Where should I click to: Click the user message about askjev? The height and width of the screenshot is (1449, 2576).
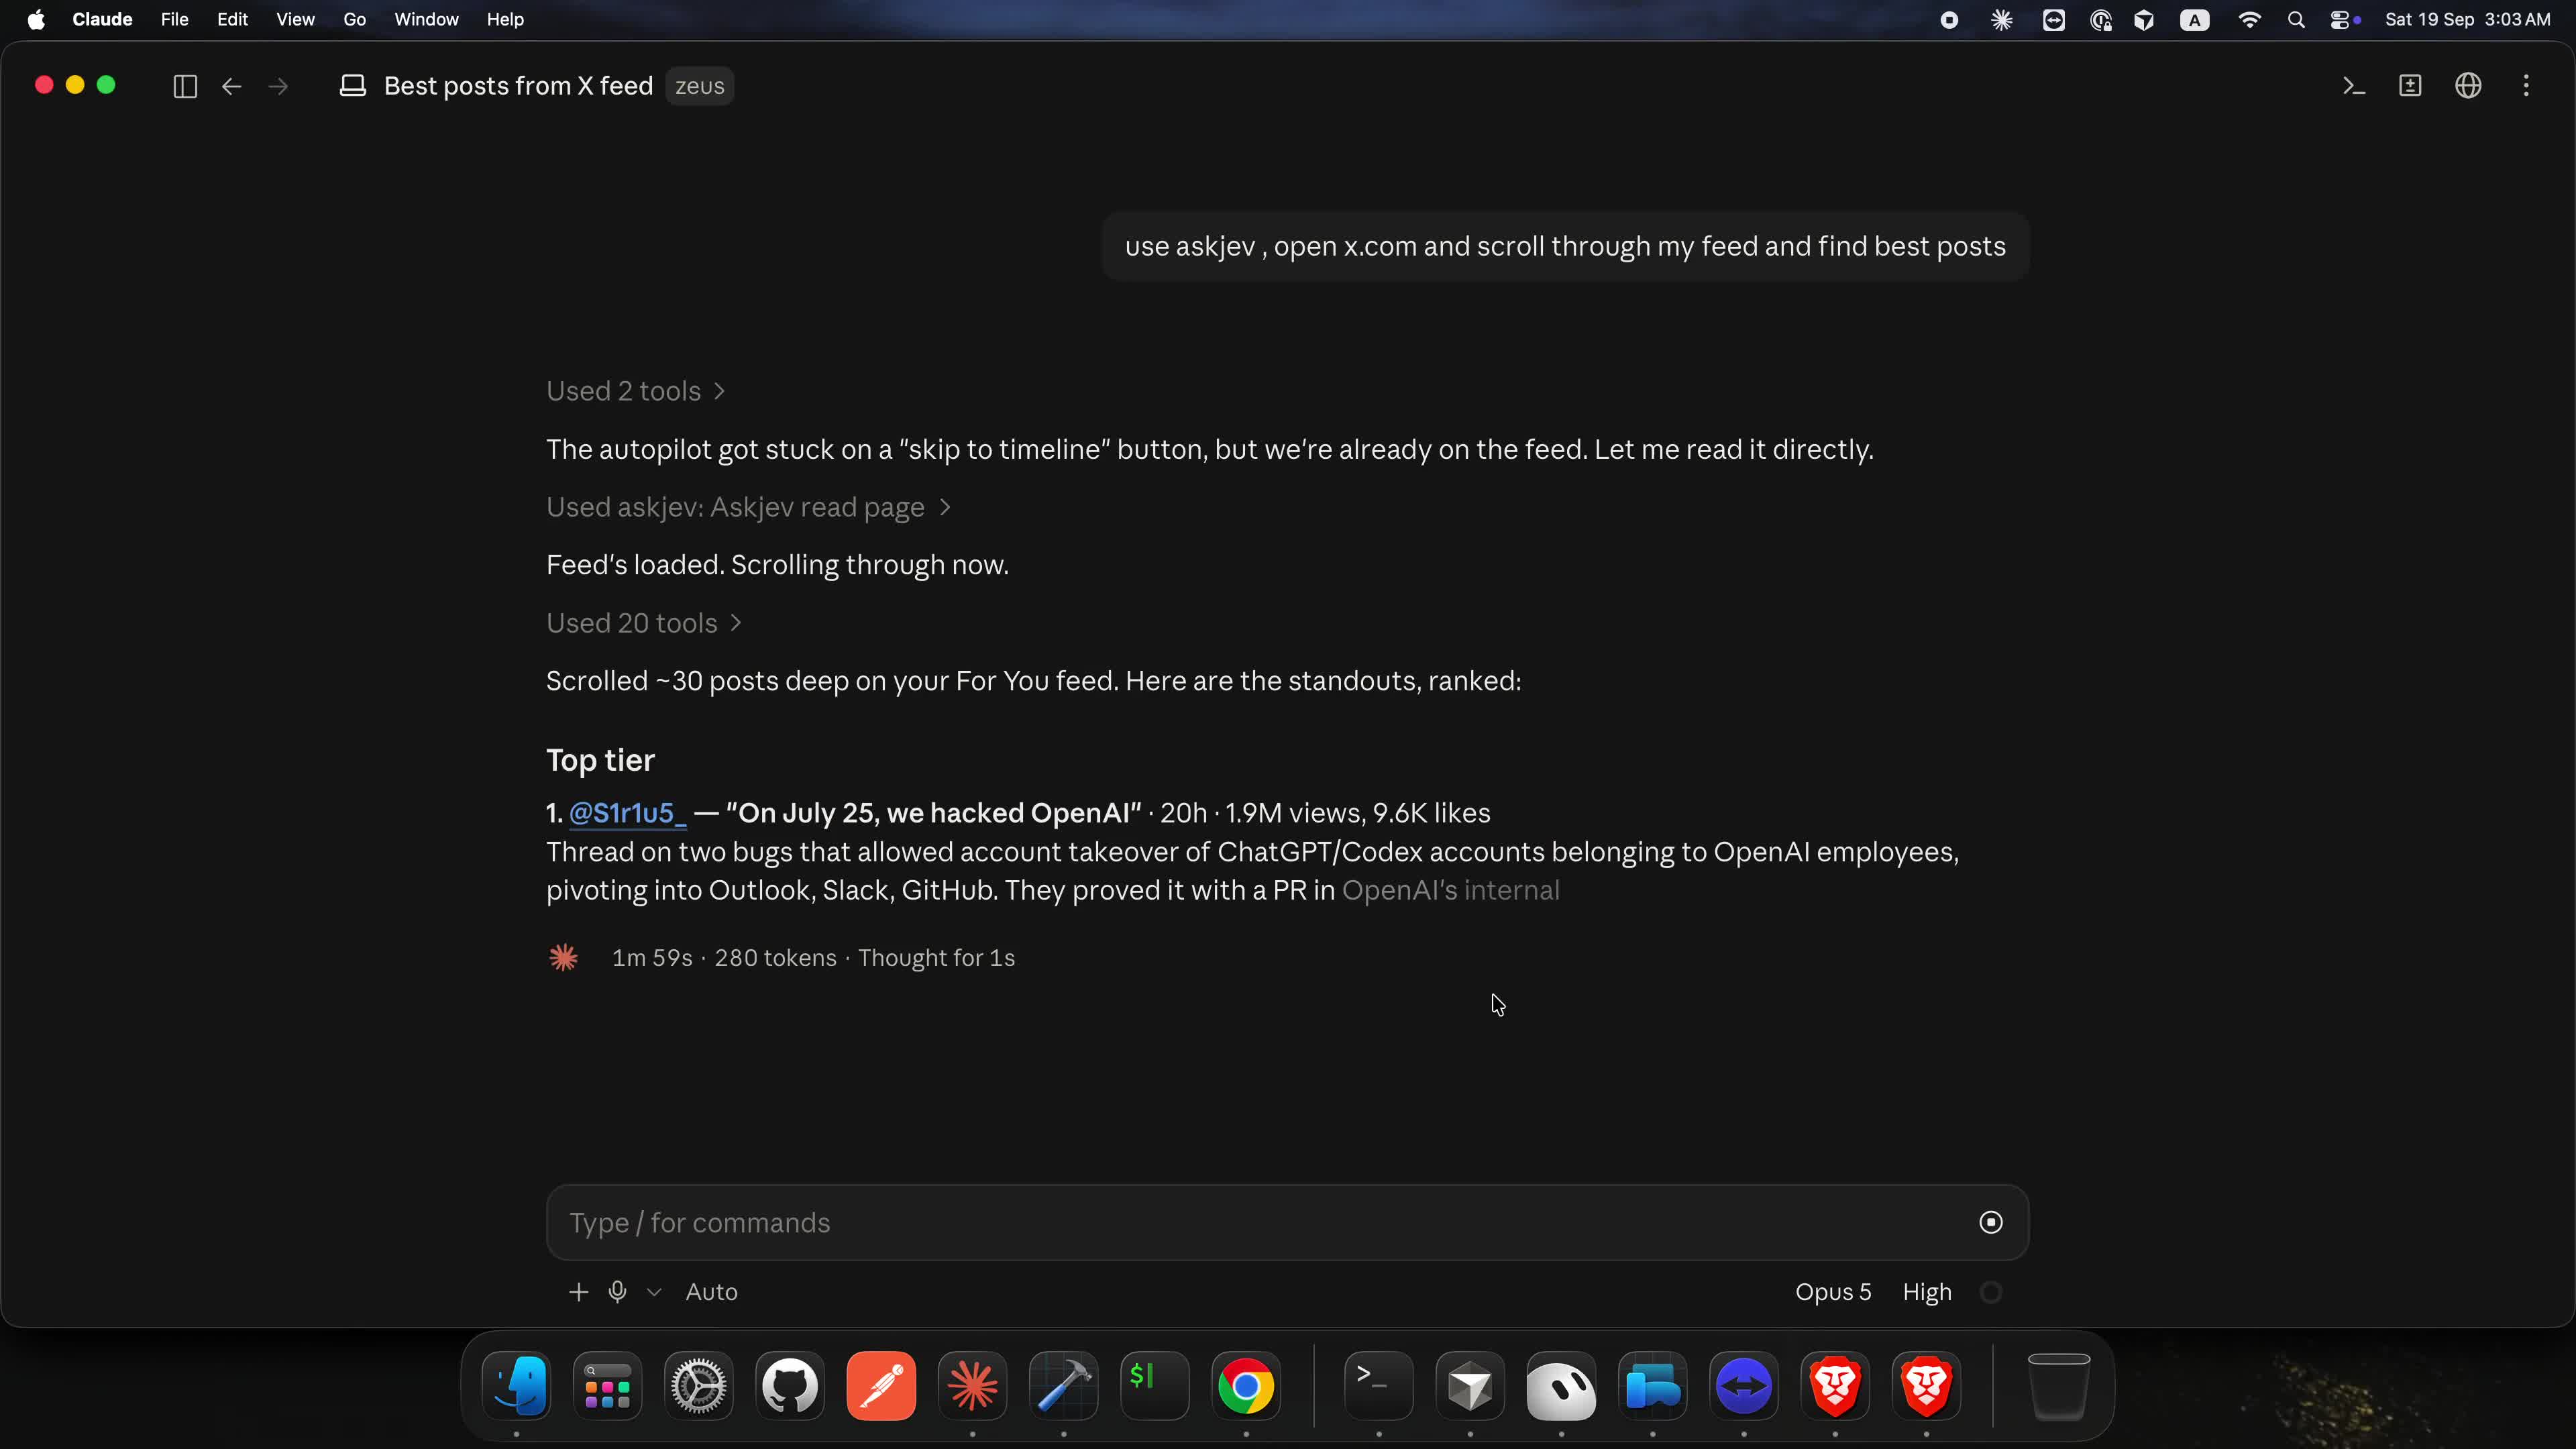(x=1565, y=246)
